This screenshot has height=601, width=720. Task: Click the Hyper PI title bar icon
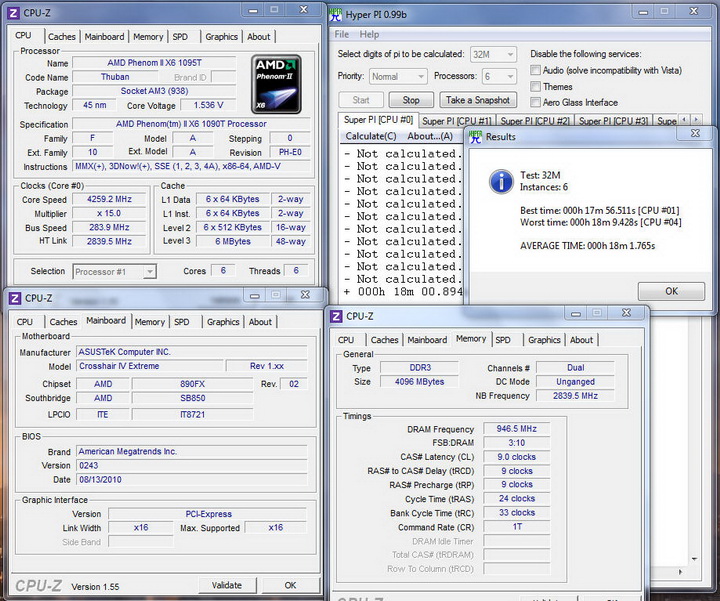tap(336, 15)
